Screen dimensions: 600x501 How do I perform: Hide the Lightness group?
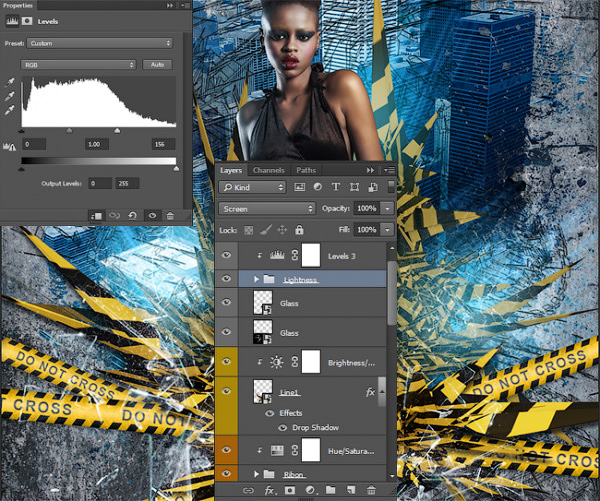click(x=227, y=279)
